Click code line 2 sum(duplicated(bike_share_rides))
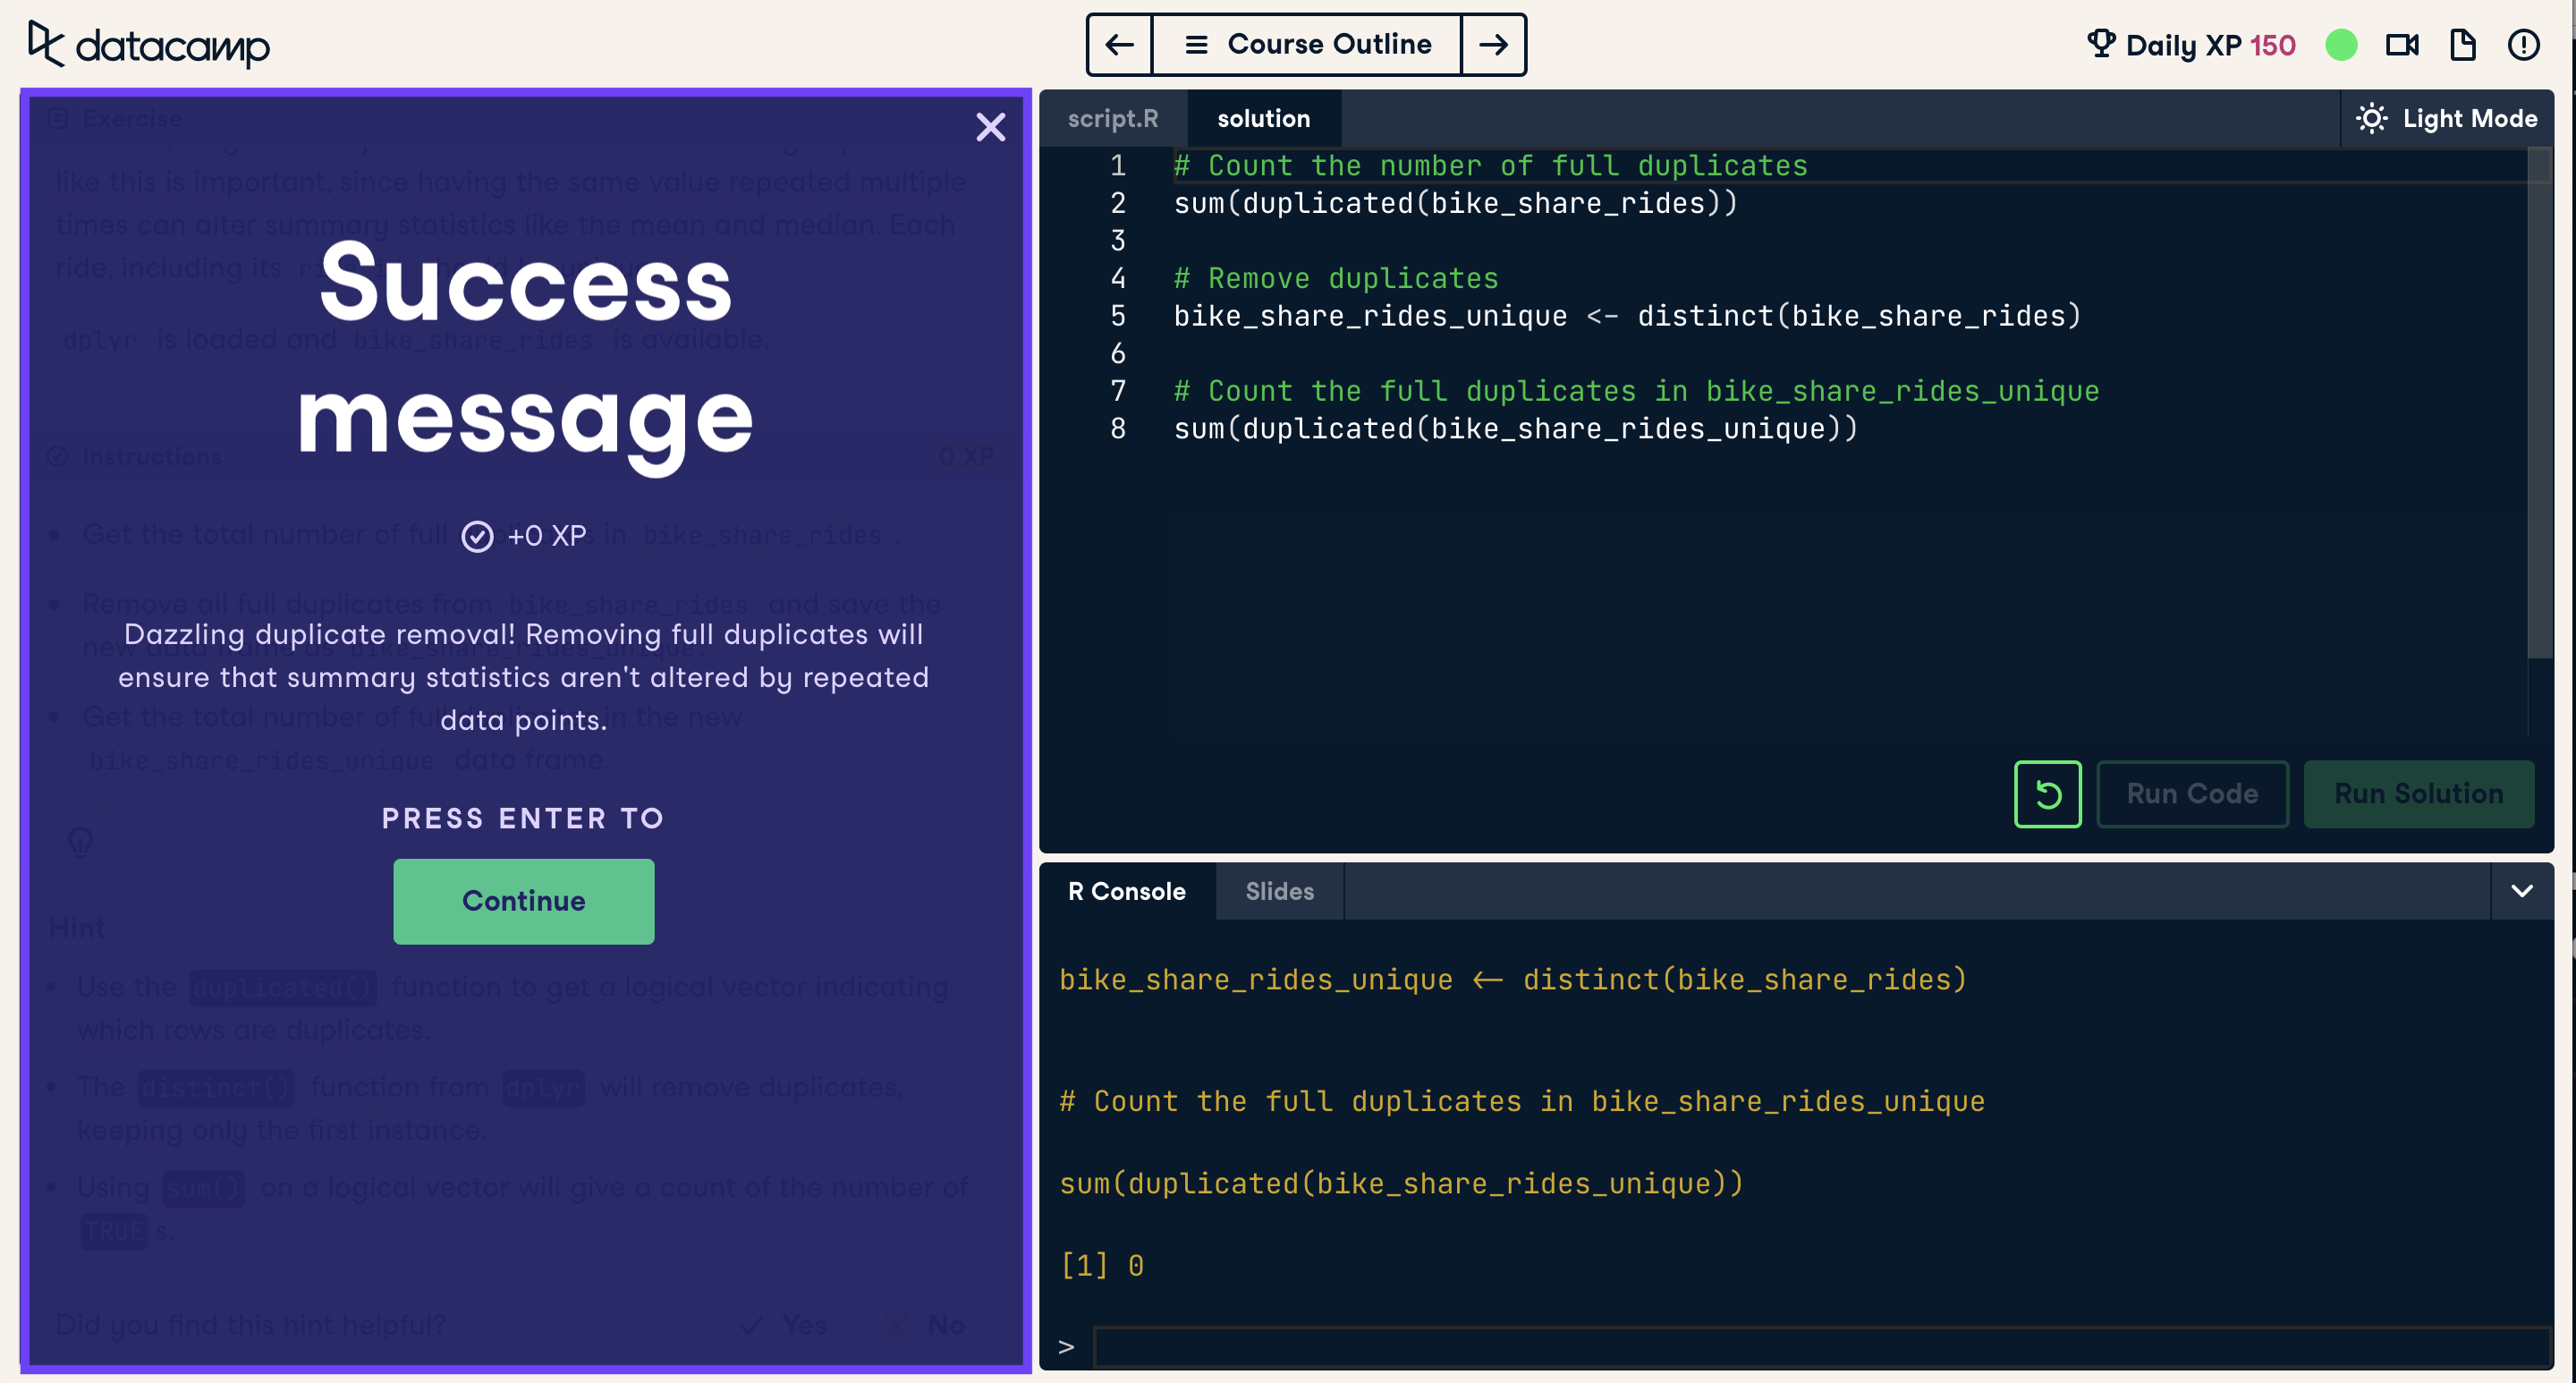The image size is (2576, 1383). (1455, 203)
